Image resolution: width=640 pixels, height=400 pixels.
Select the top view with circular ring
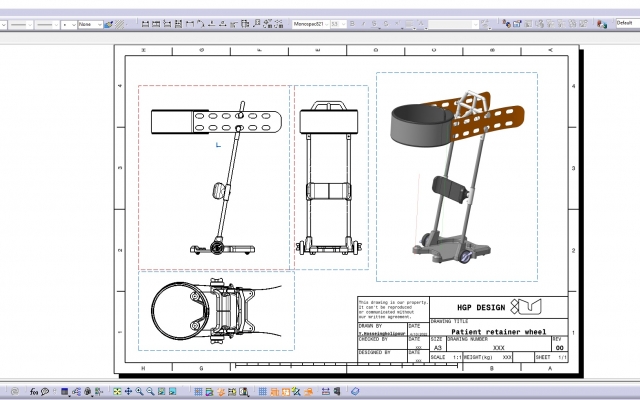(216, 311)
